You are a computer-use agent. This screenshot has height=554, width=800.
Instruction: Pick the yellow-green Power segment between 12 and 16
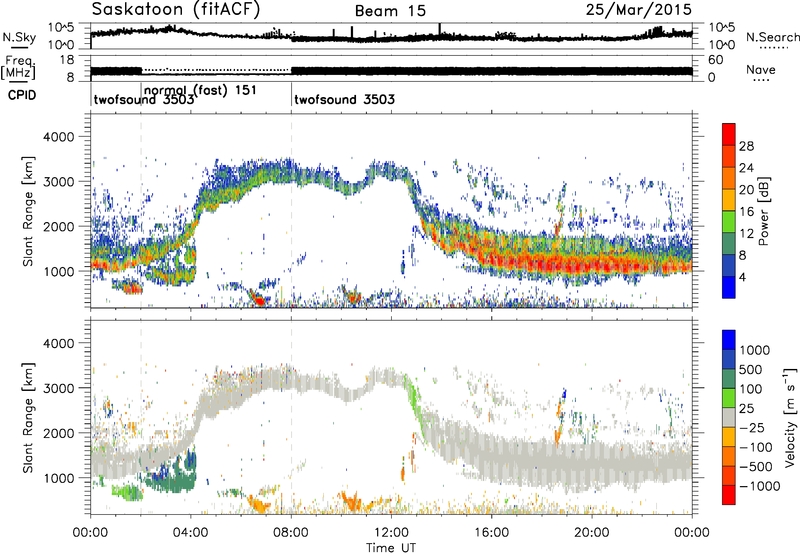point(729,221)
